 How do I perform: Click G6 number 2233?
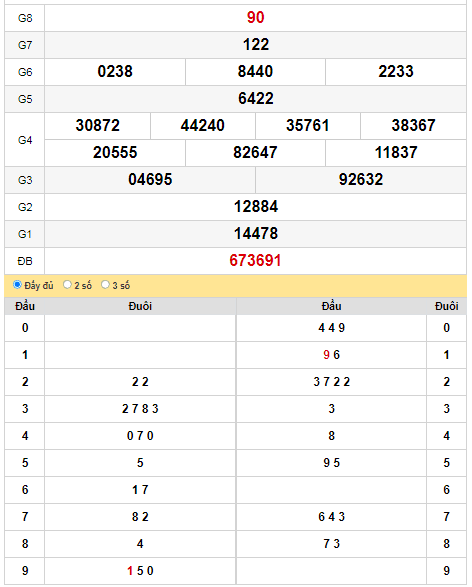tap(396, 72)
